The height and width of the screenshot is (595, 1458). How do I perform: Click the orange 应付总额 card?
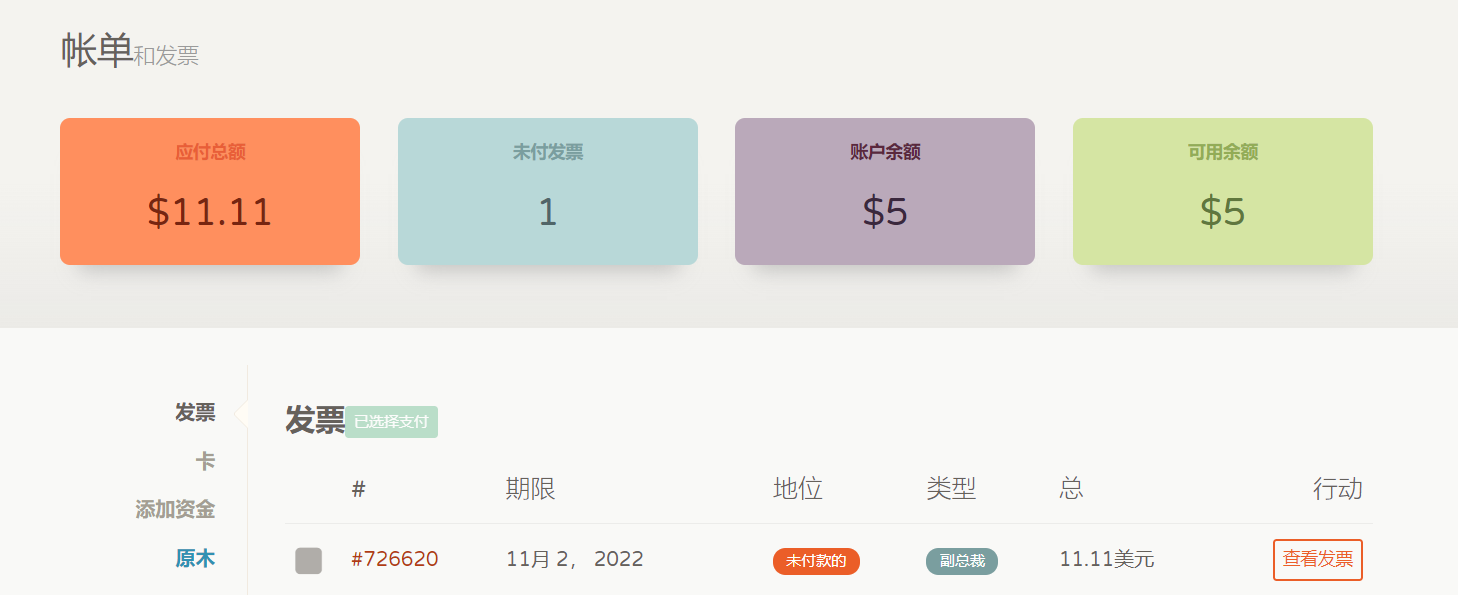[x=210, y=192]
